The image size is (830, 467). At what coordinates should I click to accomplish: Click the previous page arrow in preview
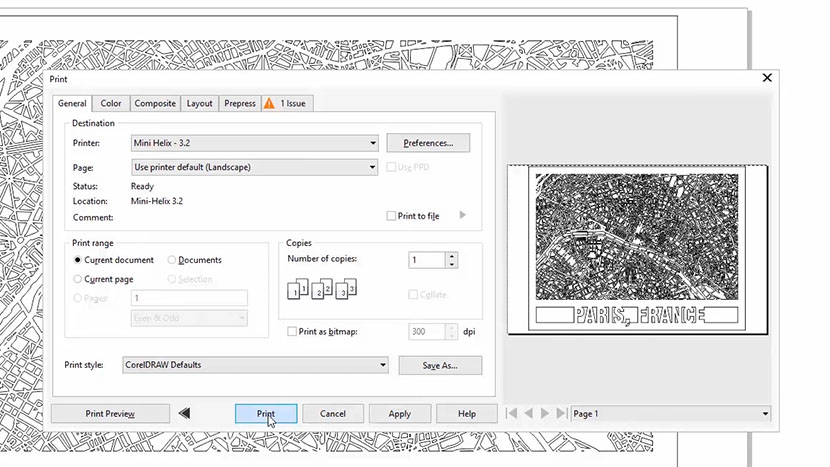point(529,413)
